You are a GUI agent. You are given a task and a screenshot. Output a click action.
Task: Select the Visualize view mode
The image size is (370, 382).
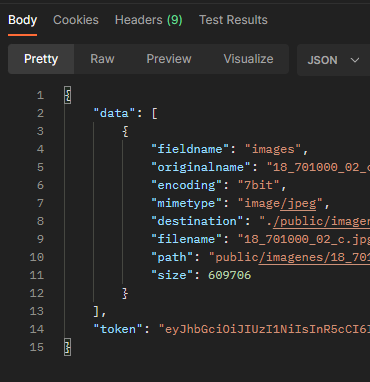pyautogui.click(x=248, y=59)
